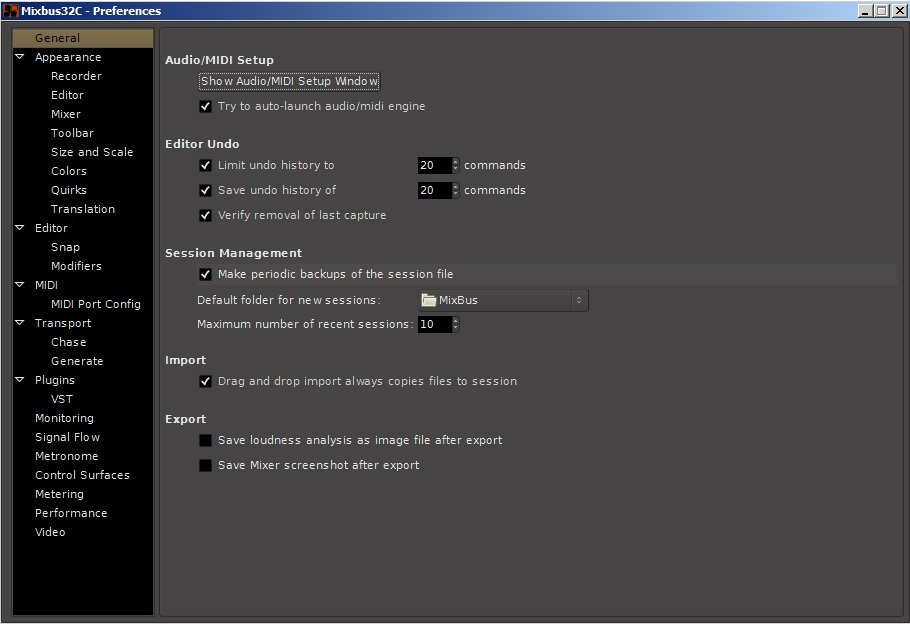Click the Editor Undo heading
Screen dimensions: 910x624
[202, 144]
